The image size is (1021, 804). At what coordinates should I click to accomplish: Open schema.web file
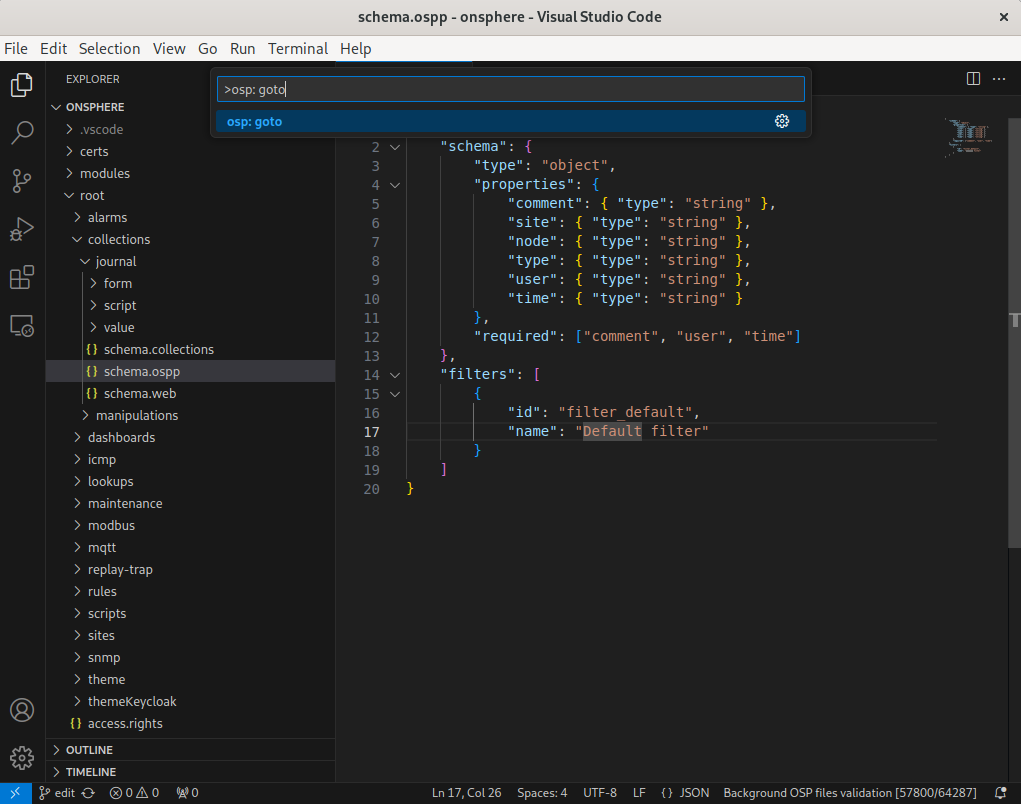coord(191,393)
